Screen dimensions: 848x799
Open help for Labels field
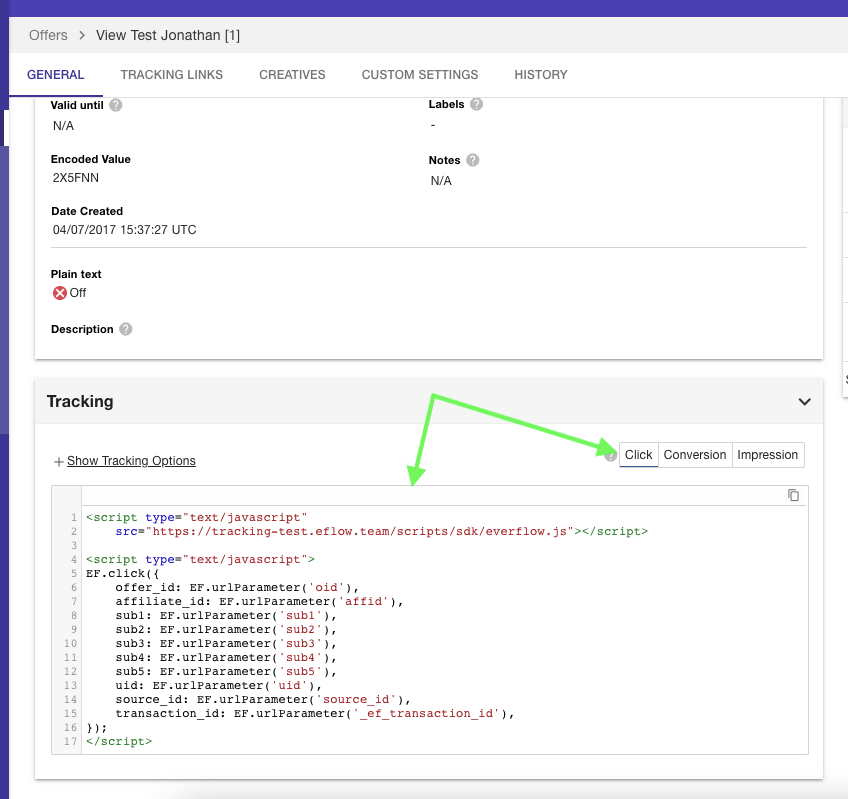(476, 104)
